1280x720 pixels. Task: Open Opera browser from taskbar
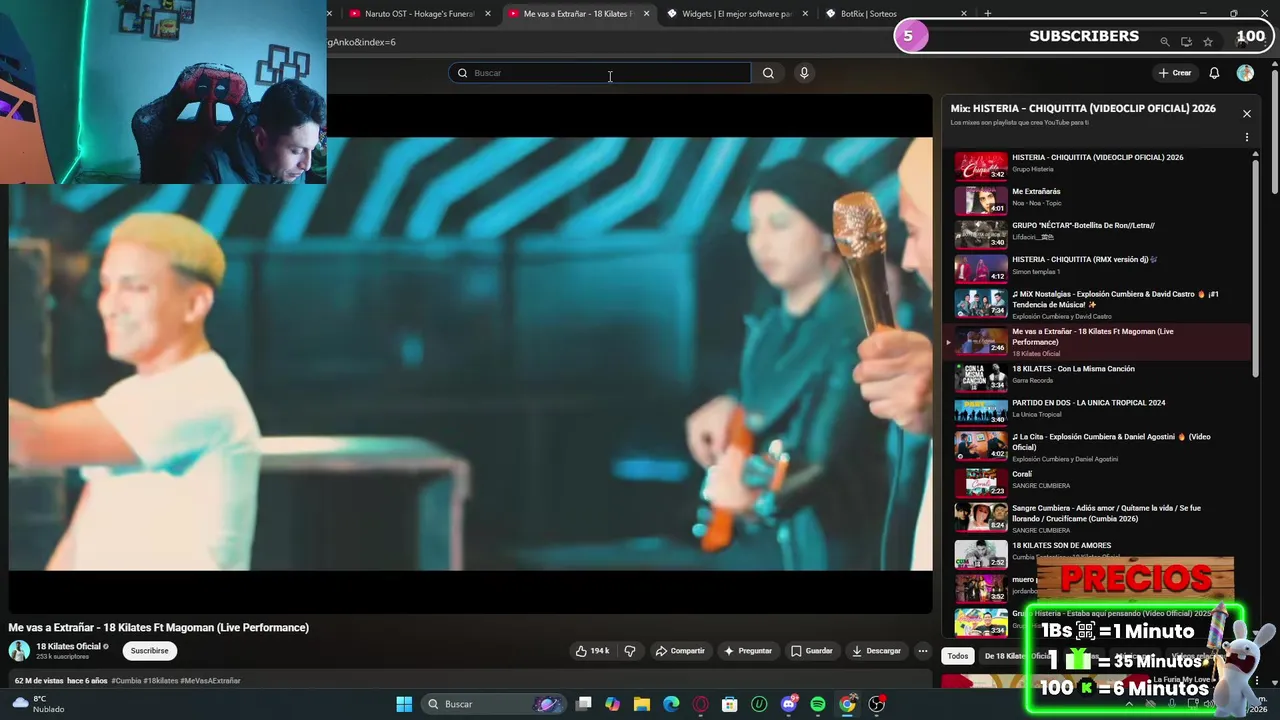click(x=701, y=704)
